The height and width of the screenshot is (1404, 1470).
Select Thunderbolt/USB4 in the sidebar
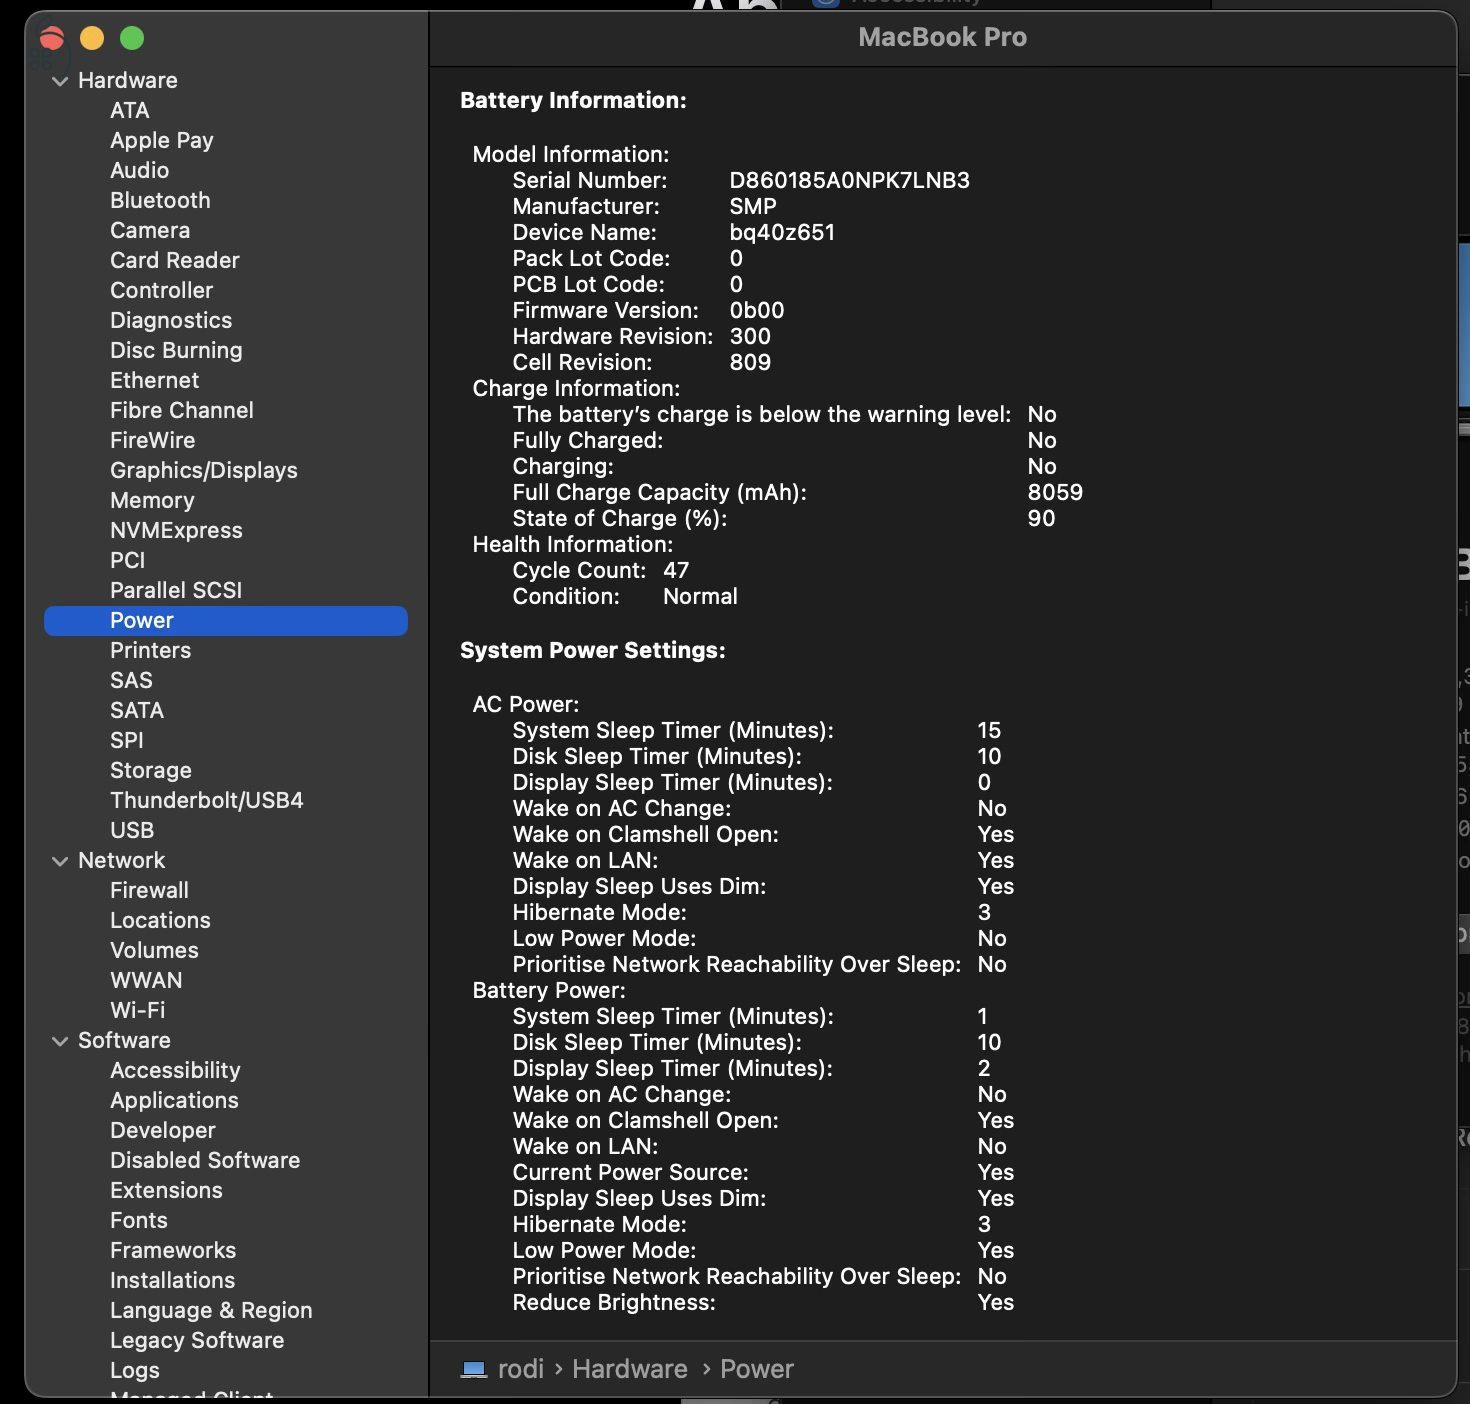[207, 800]
